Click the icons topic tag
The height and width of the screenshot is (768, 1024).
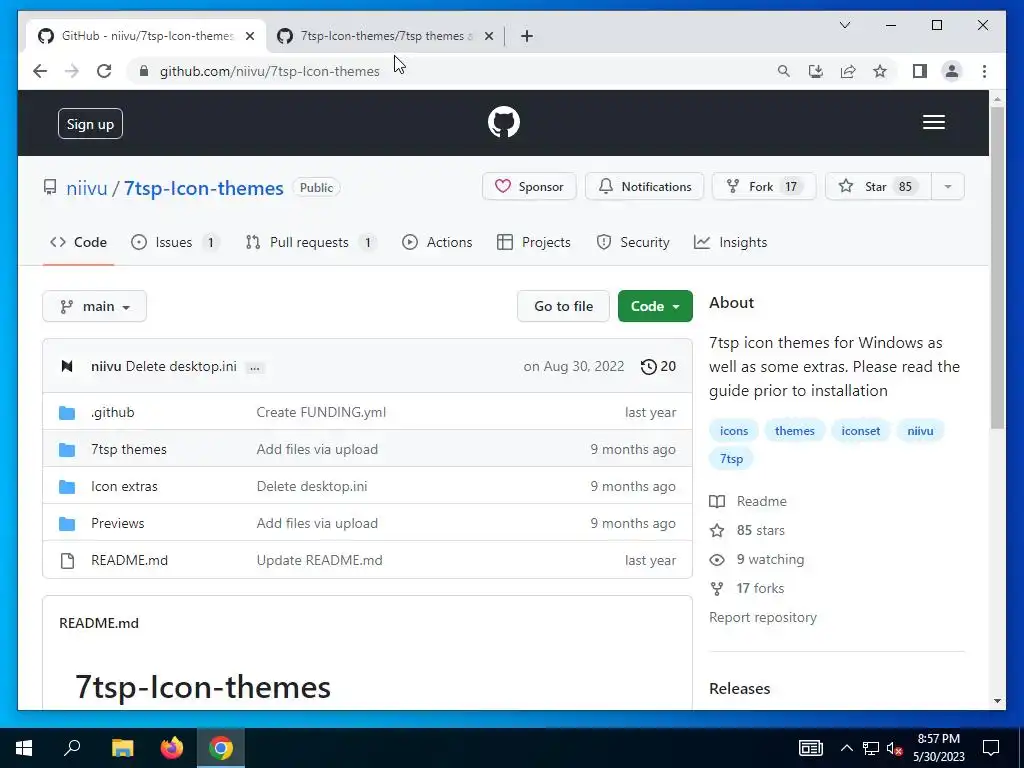(734, 431)
